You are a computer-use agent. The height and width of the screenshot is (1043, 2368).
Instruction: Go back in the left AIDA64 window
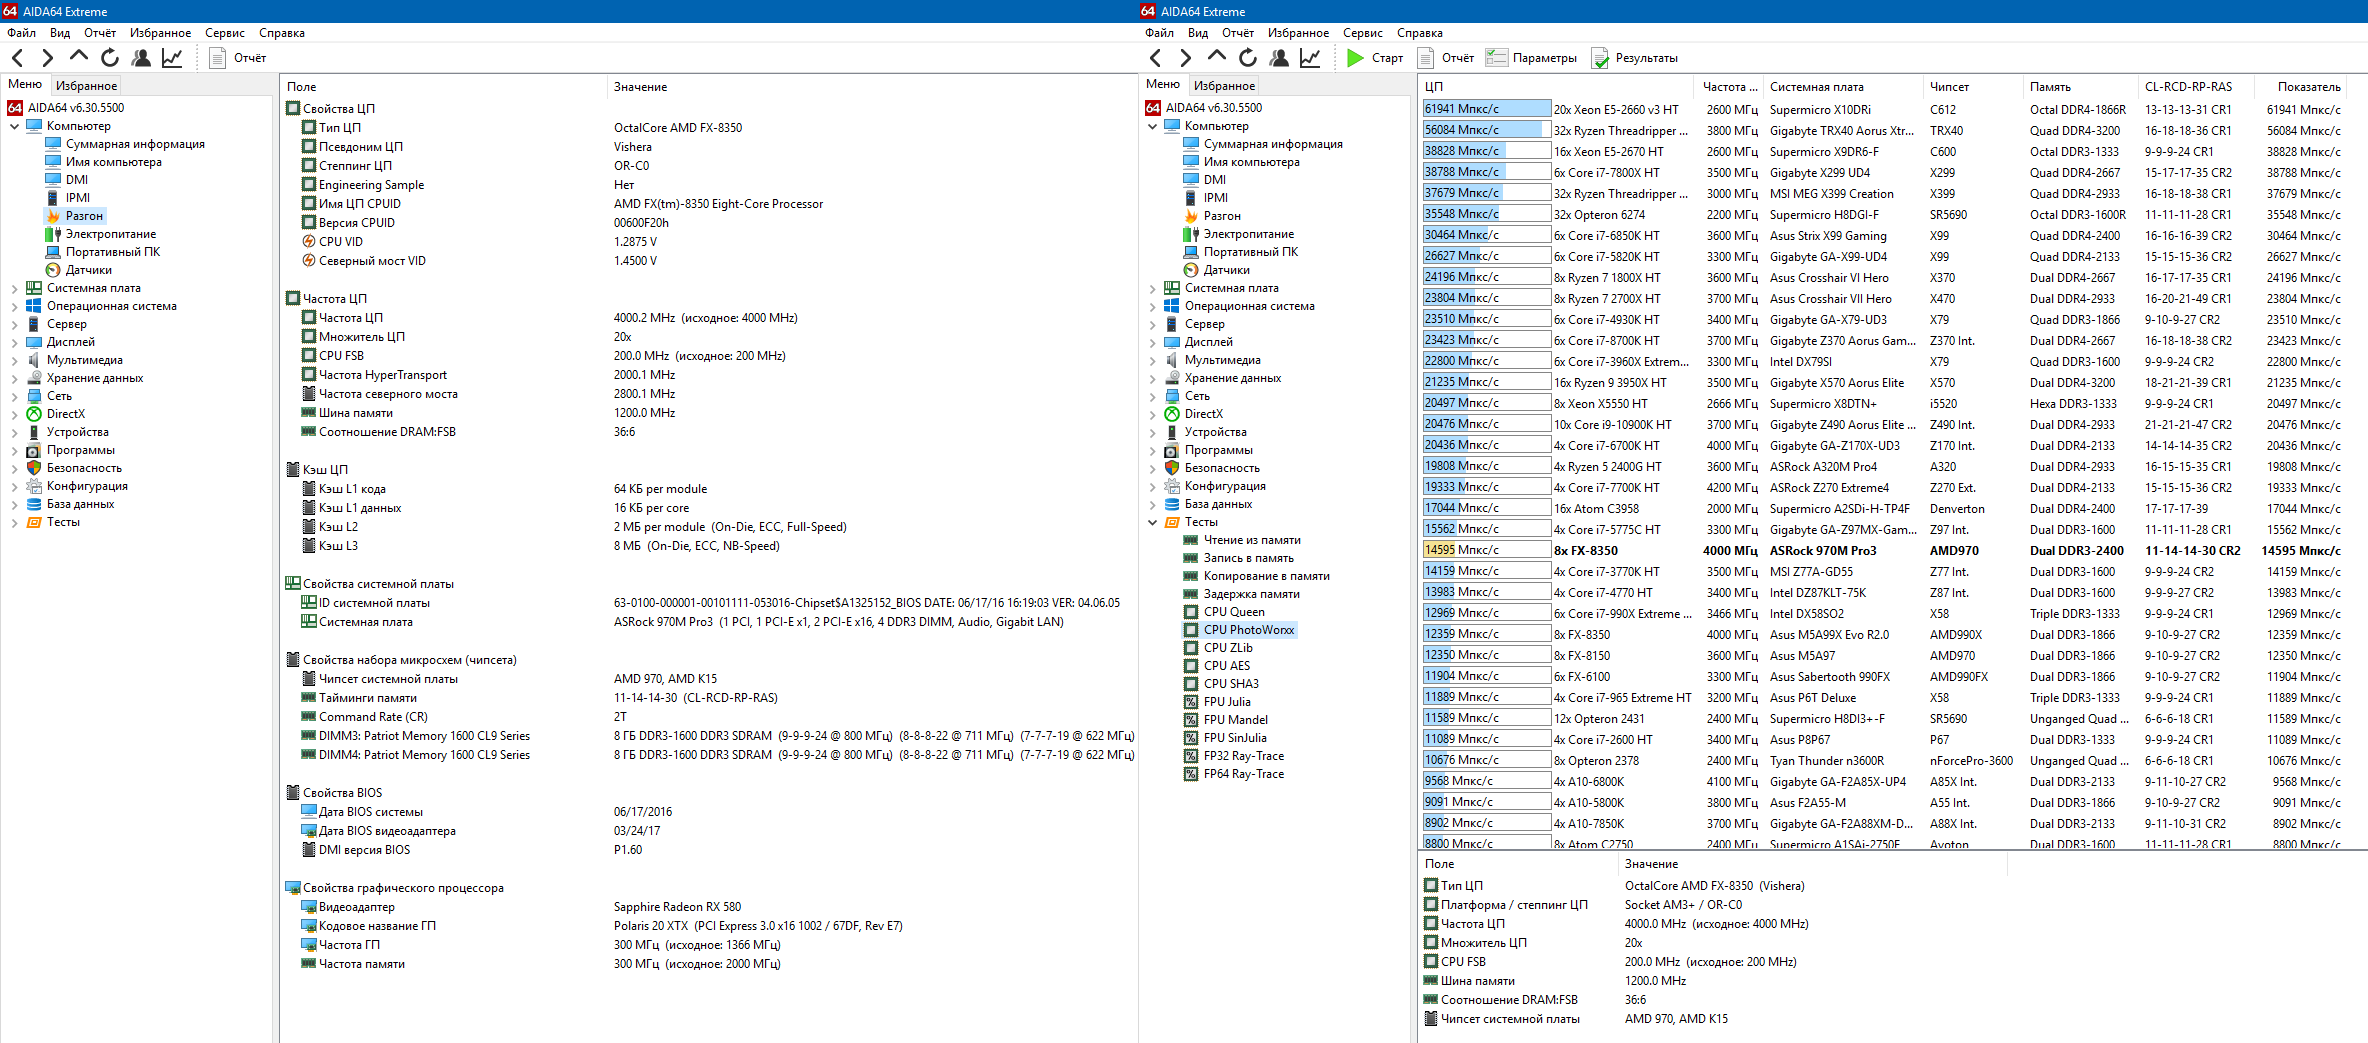[x=17, y=58]
